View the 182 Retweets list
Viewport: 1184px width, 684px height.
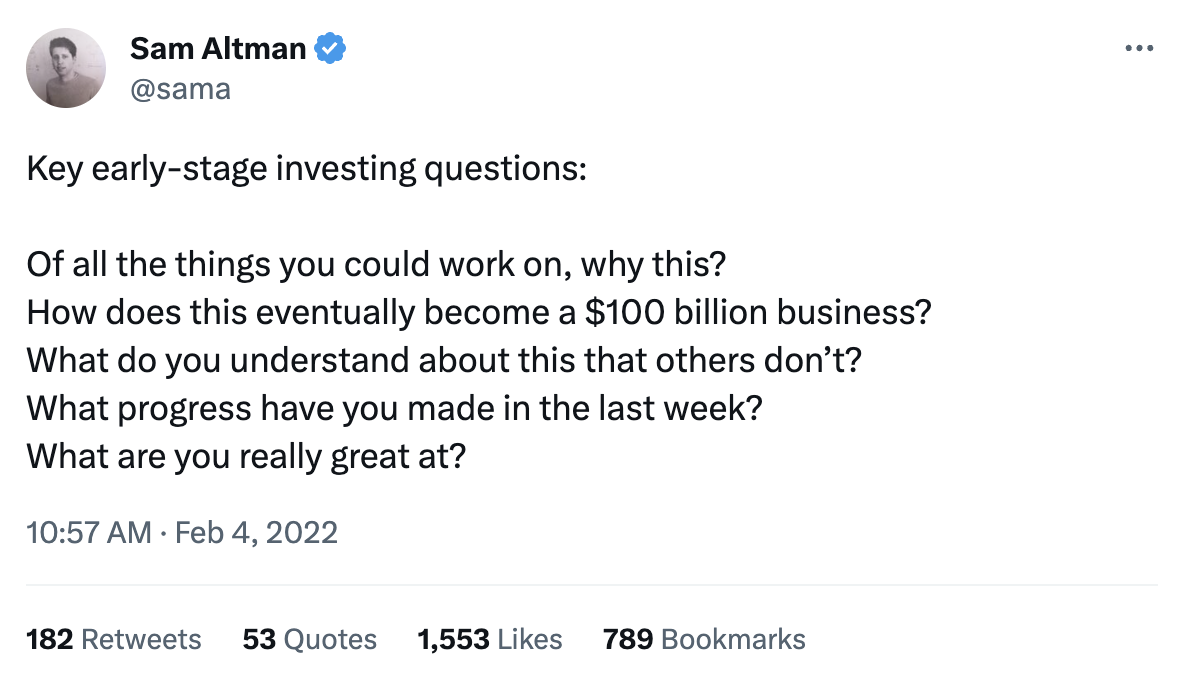[x=113, y=639]
